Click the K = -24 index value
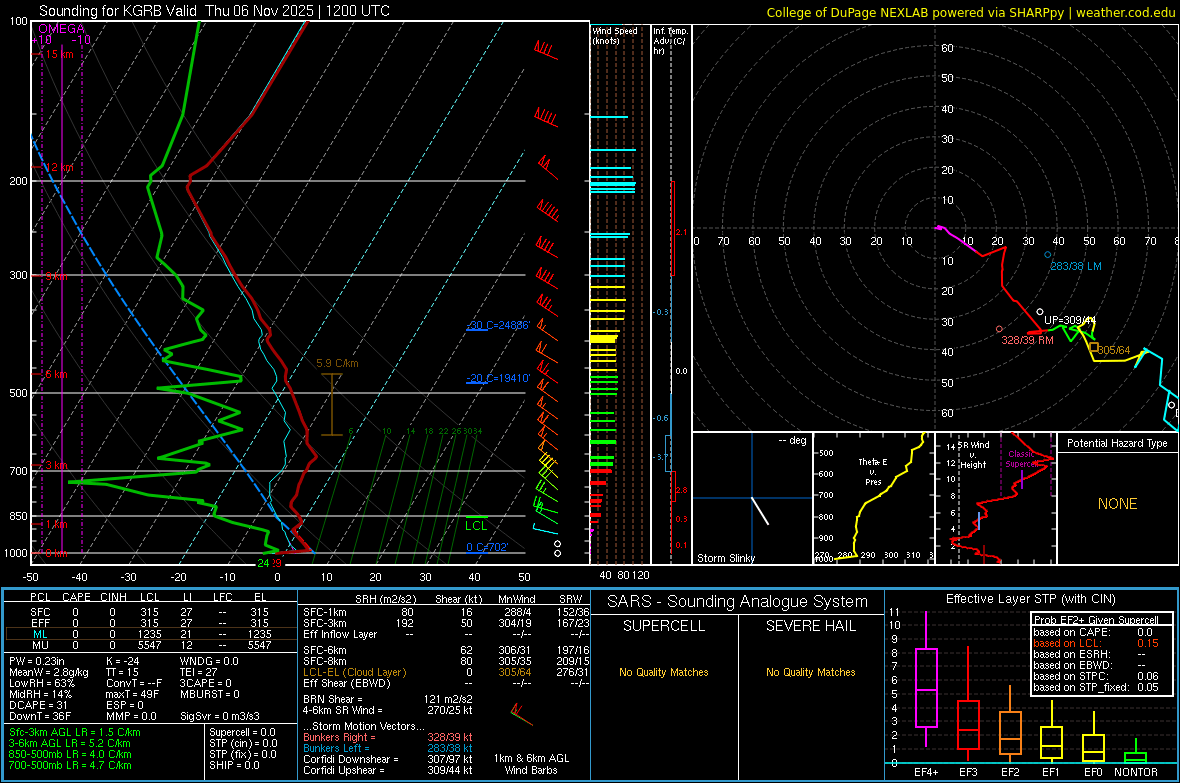Viewport: 1180px width, 783px height. 123,661
